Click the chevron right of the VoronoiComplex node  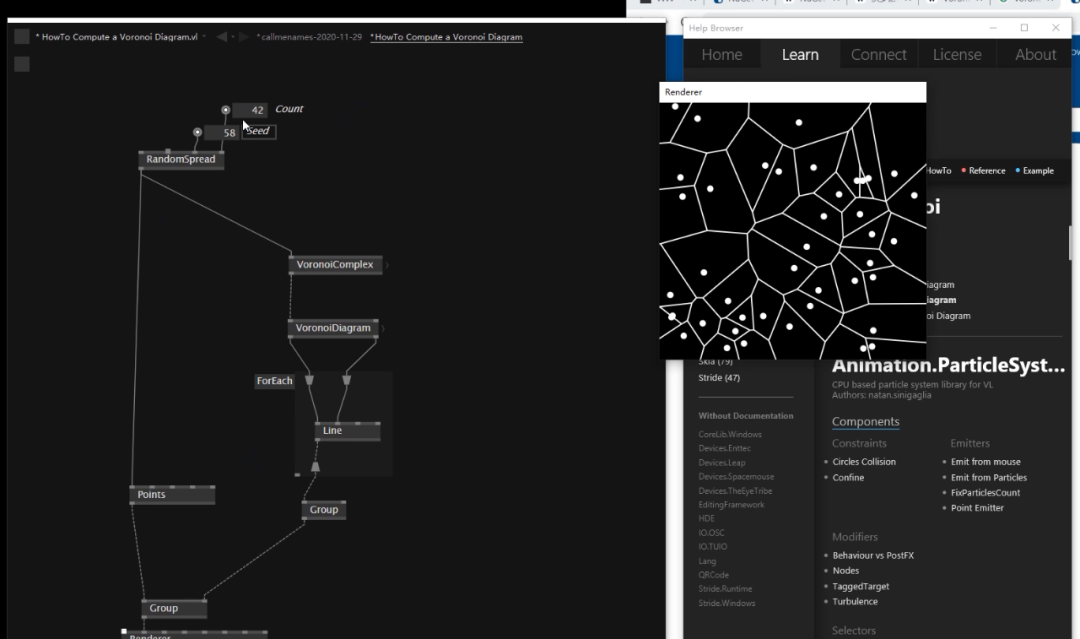point(387,264)
